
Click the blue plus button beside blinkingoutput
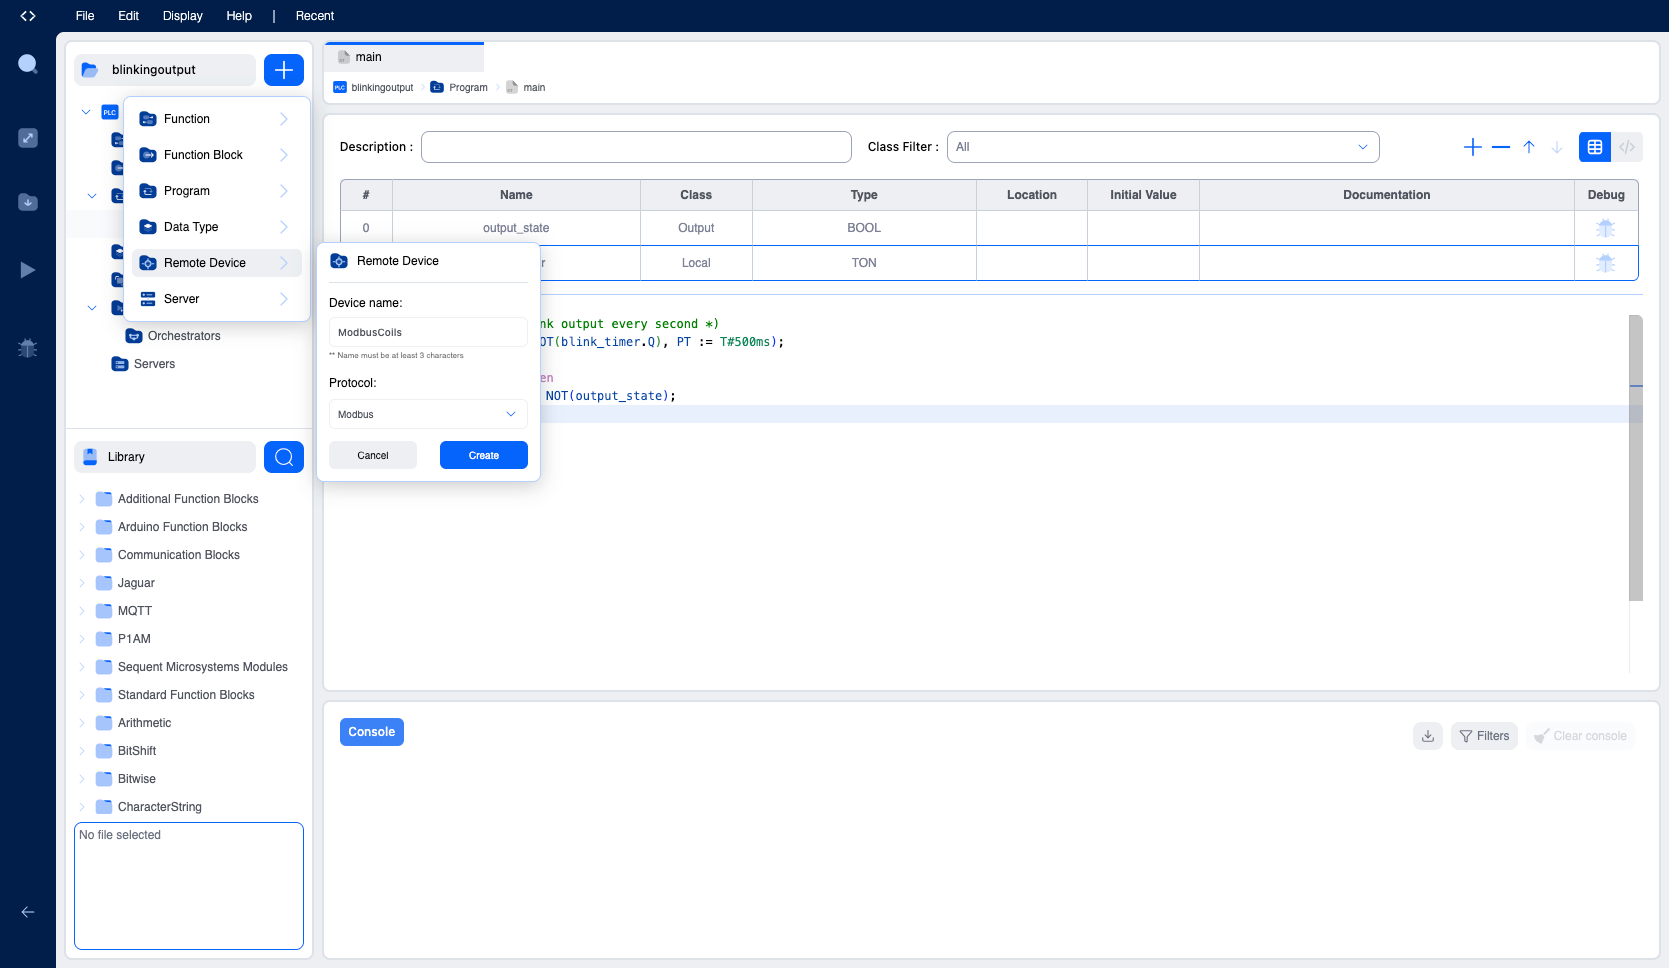[x=284, y=70]
